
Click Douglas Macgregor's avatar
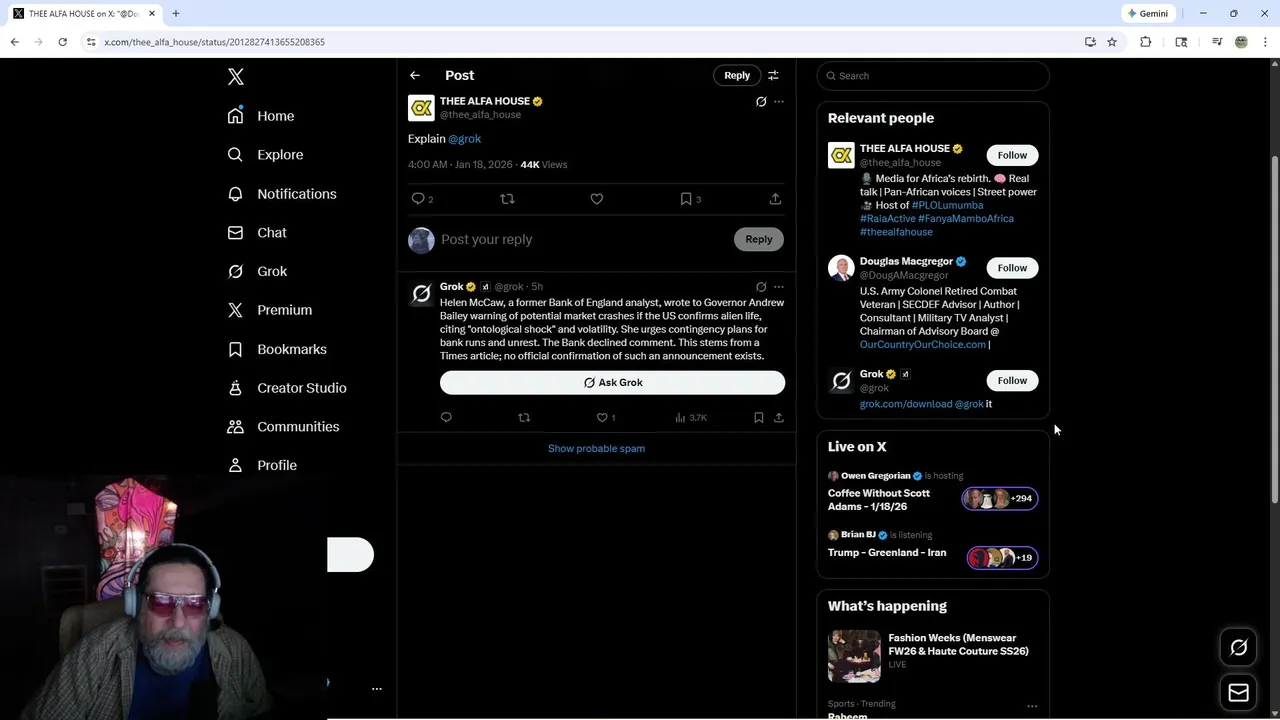click(x=841, y=268)
